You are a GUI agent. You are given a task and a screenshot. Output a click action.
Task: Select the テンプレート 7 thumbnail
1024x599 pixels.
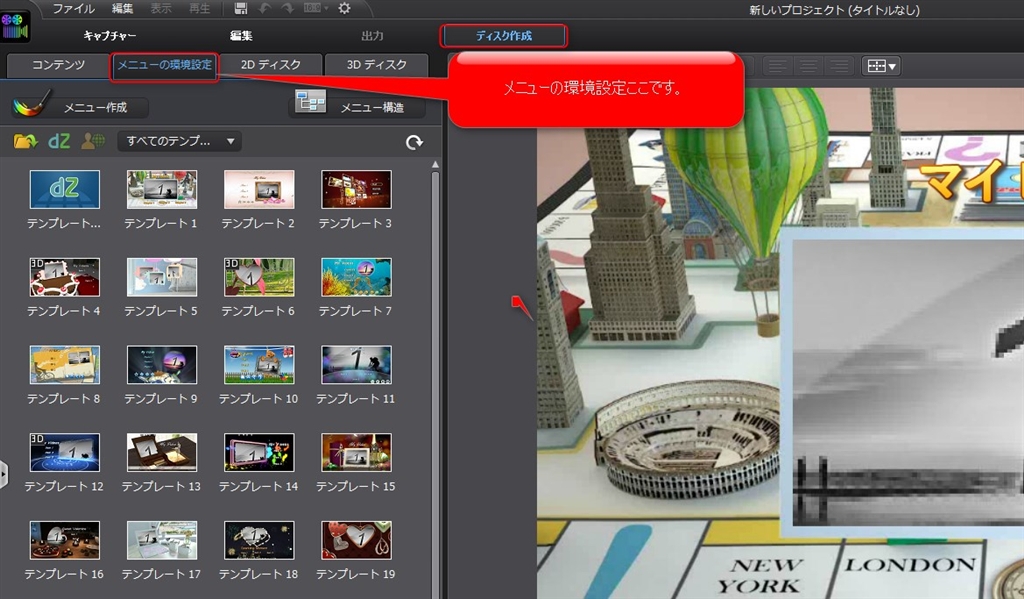(x=355, y=277)
